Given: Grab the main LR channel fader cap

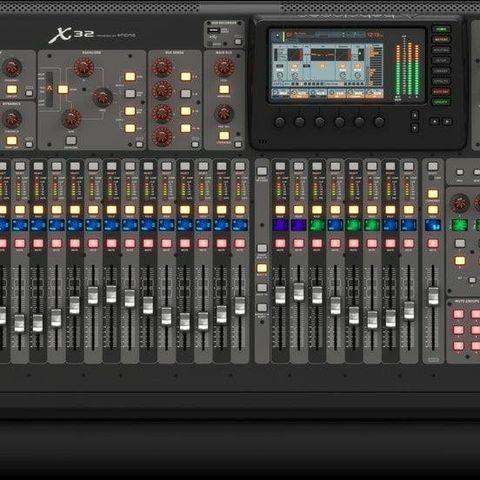Looking at the screenshot, I should point(433,296).
